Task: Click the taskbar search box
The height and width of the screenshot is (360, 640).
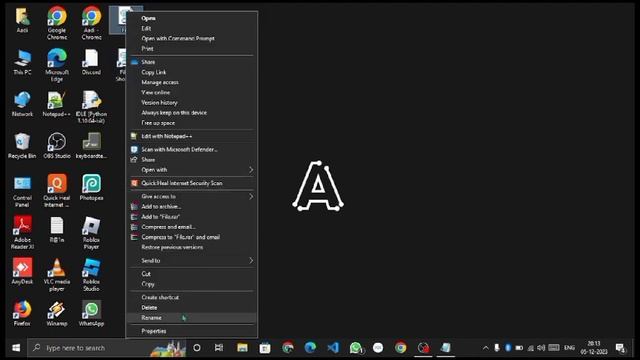Action: (x=106, y=348)
